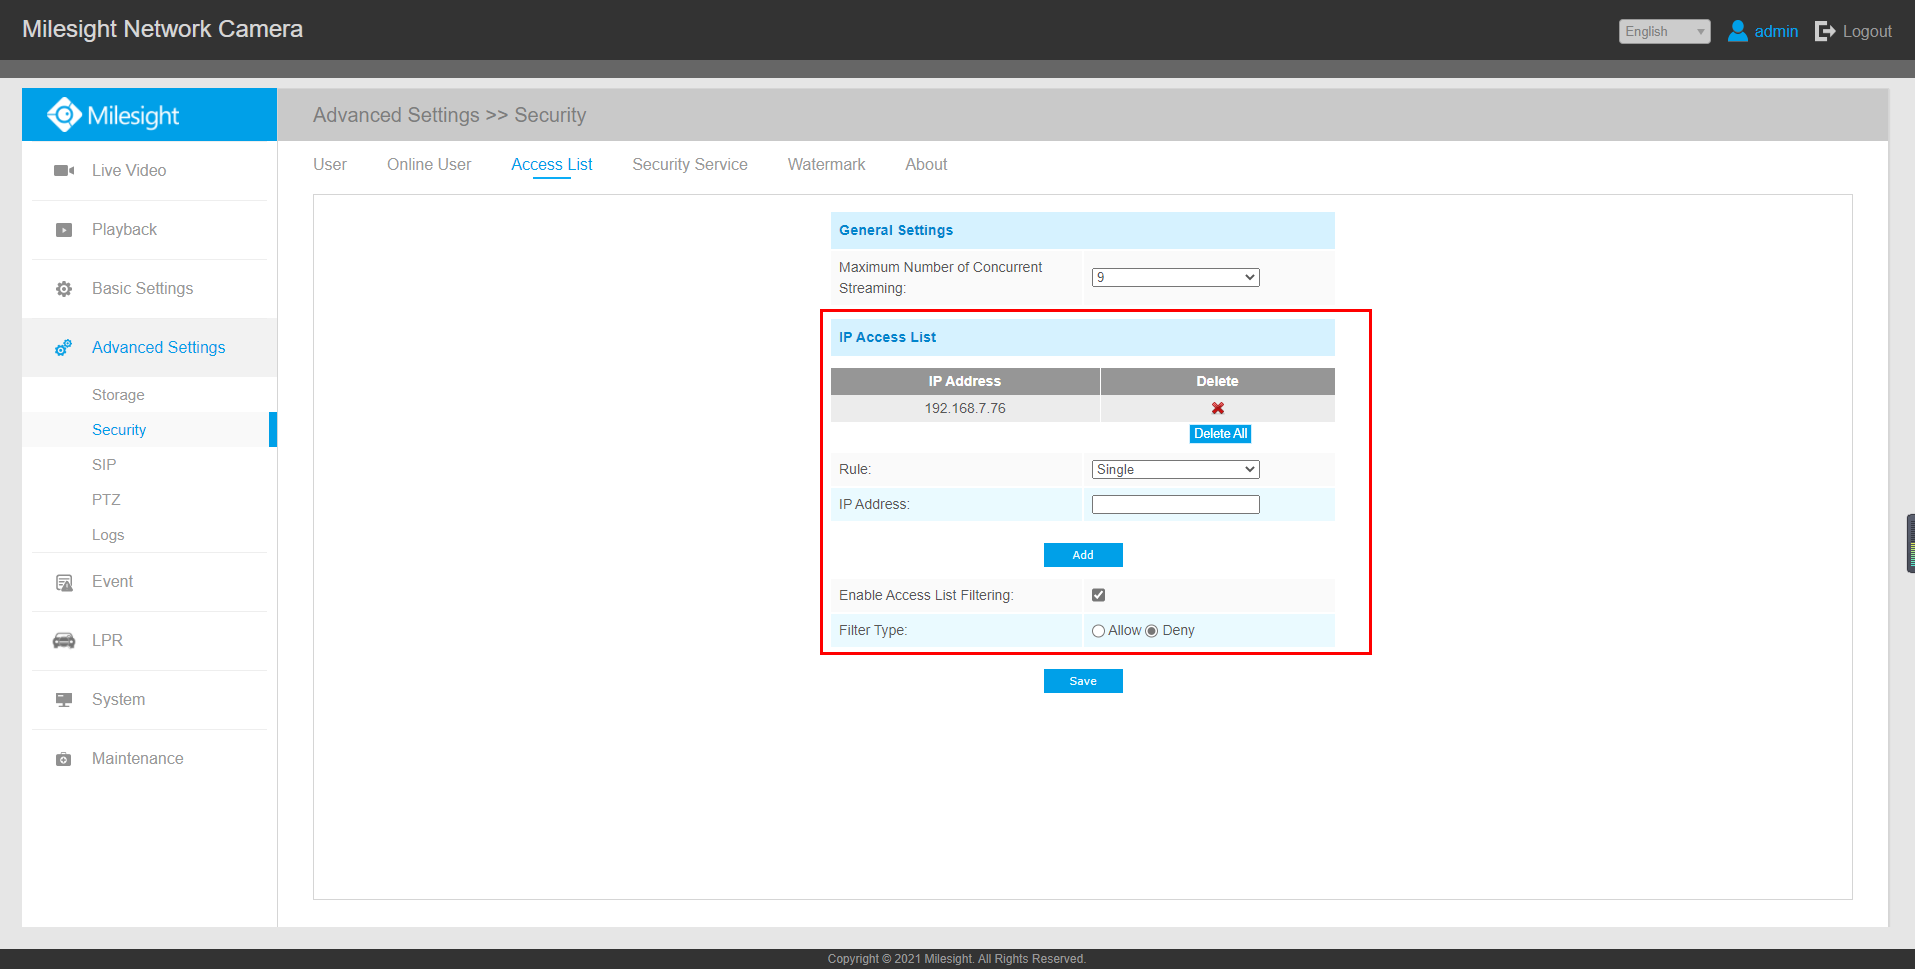Click the Advanced Settings gears icon
Screen dimensions: 1915x969
click(x=63, y=348)
